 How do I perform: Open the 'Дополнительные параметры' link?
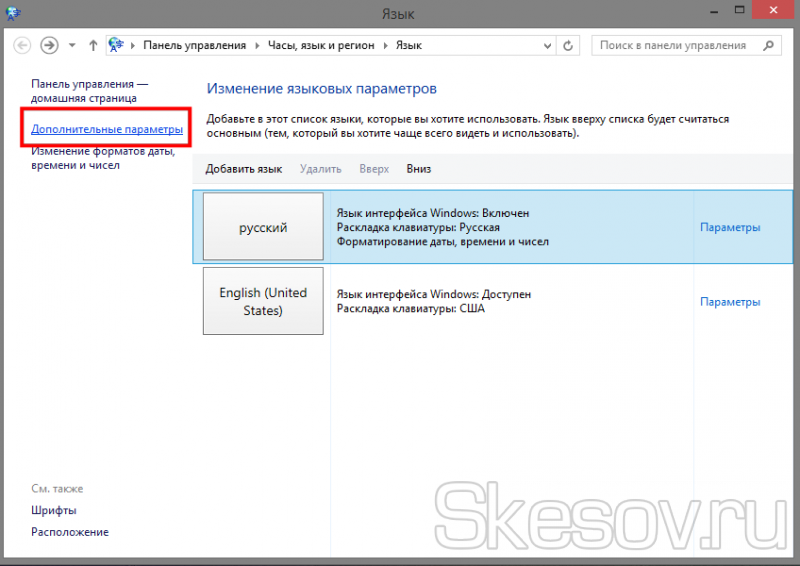point(107,130)
